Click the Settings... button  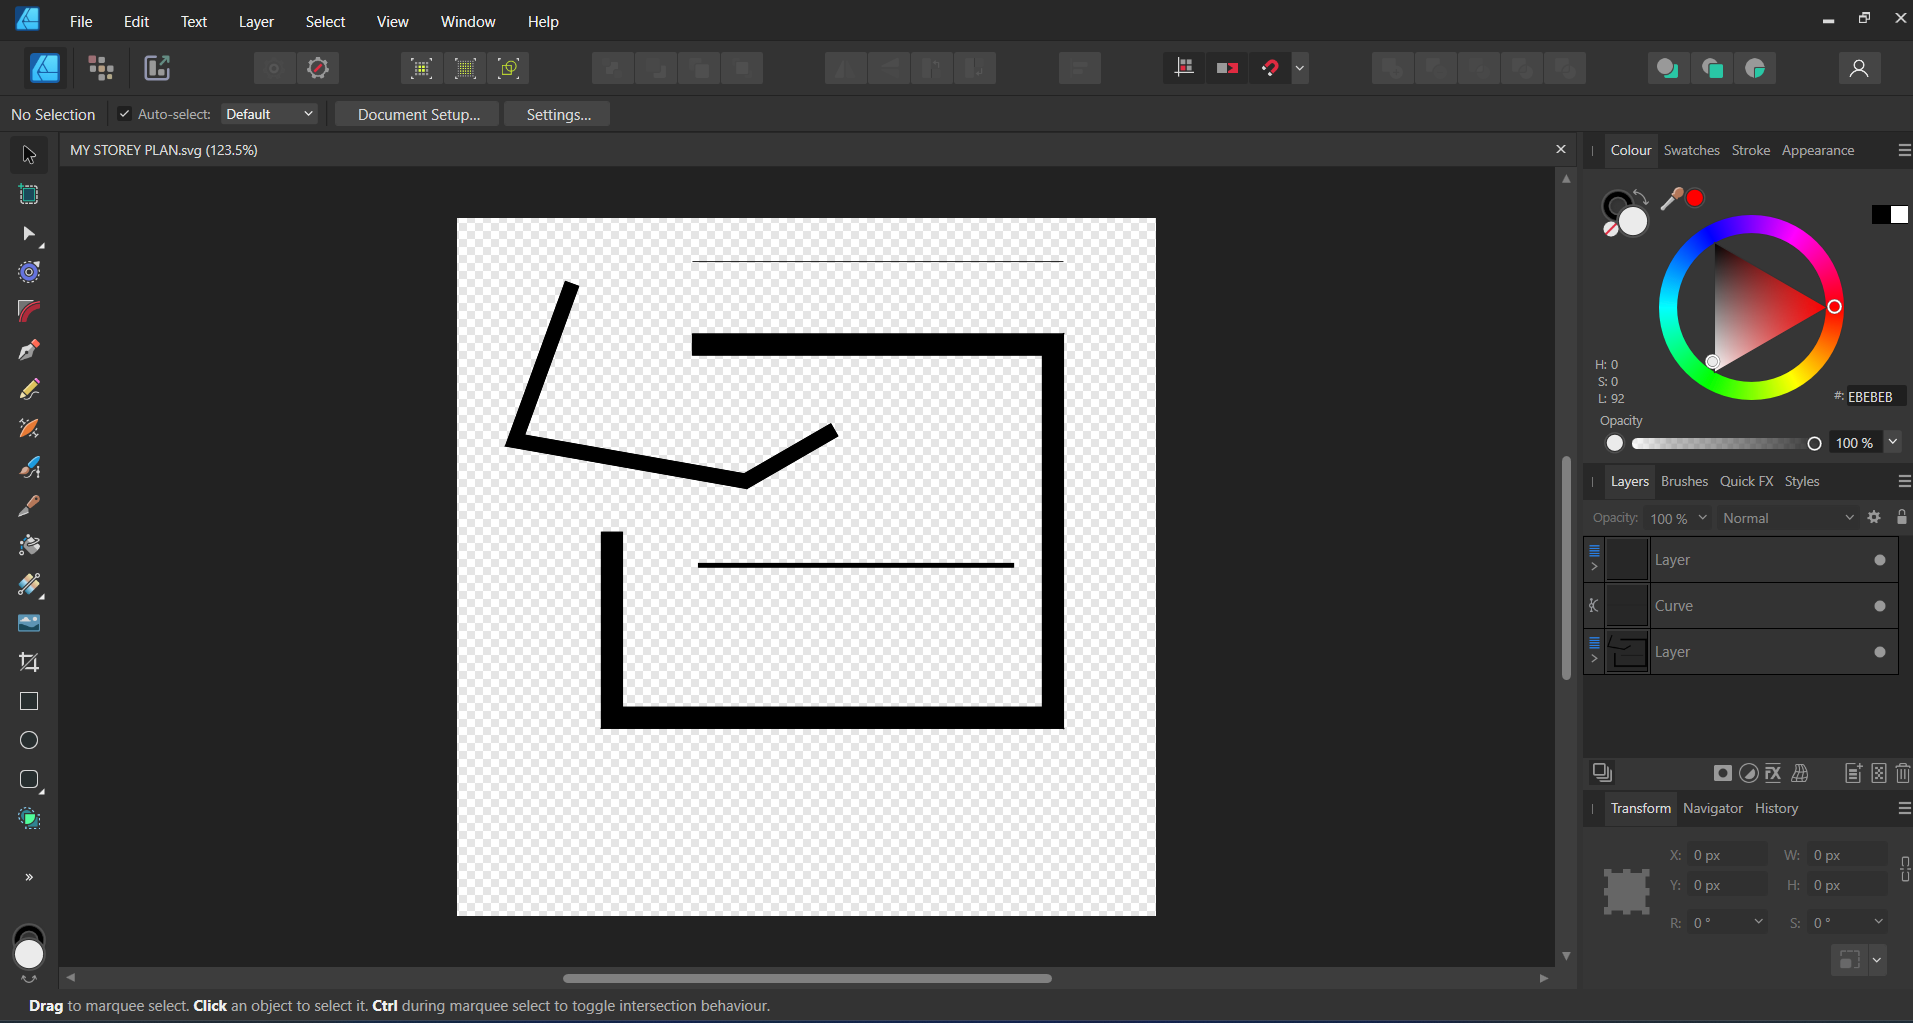(558, 114)
